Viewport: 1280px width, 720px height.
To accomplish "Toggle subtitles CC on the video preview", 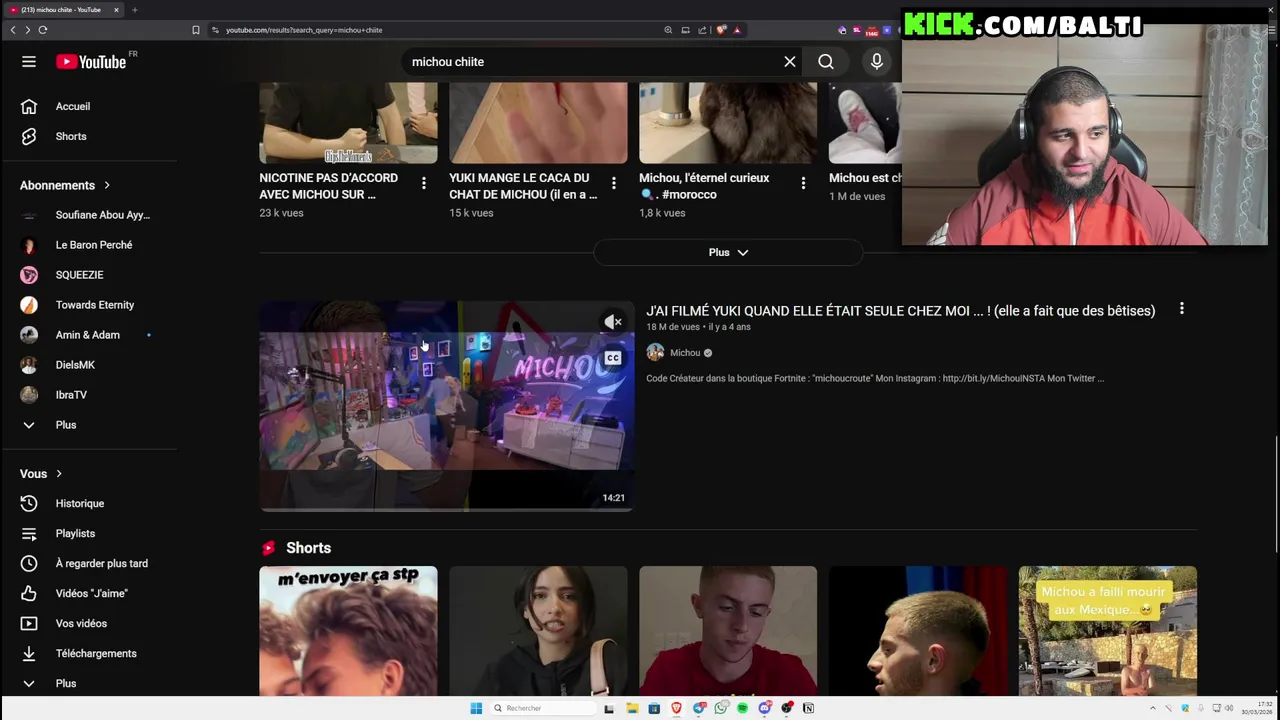I will click(613, 358).
